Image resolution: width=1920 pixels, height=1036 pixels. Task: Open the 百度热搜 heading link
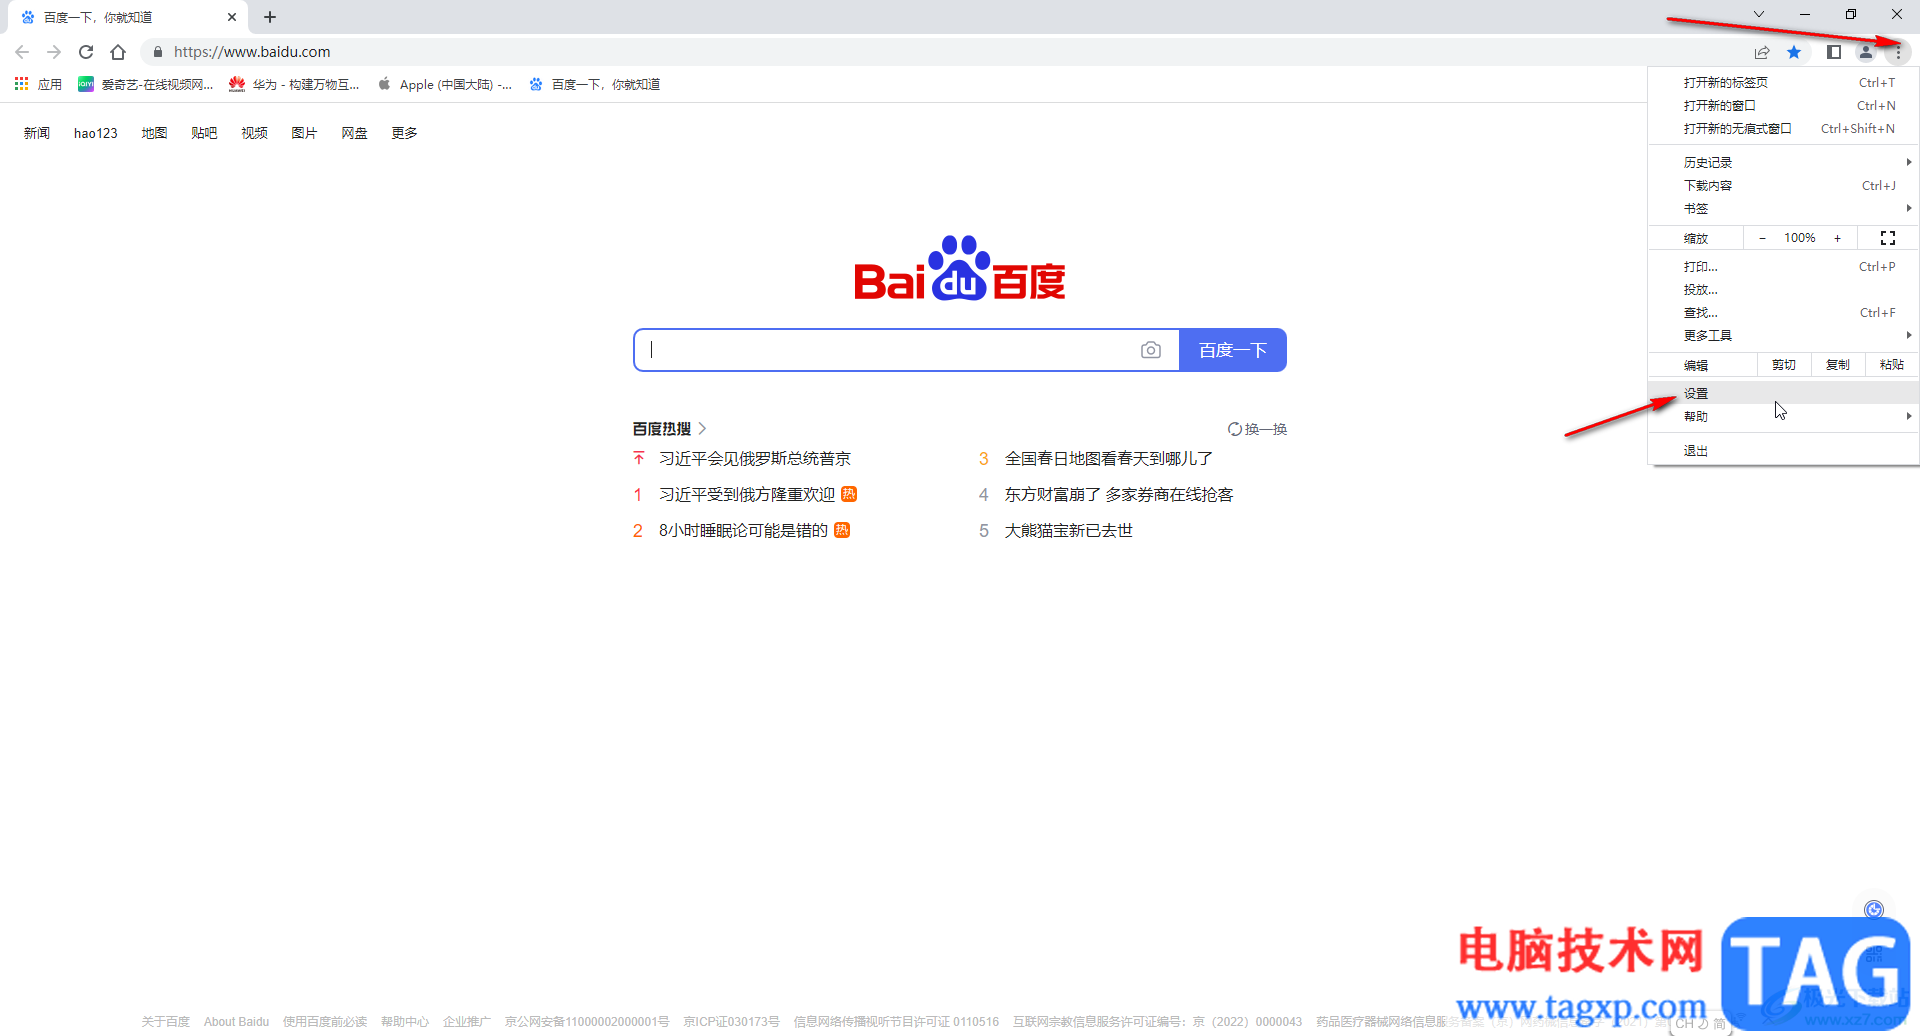point(669,428)
